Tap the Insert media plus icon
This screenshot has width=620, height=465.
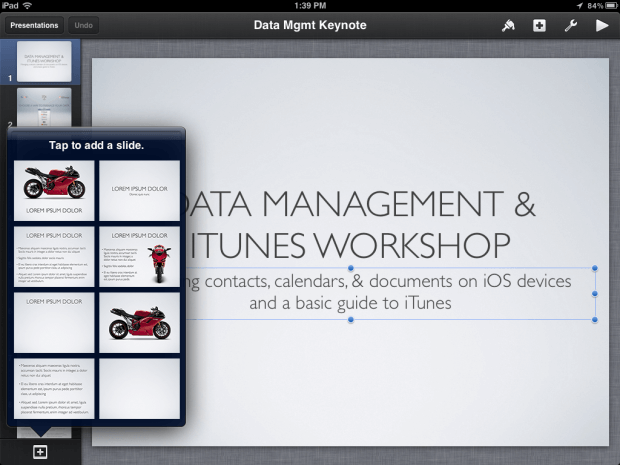pyautogui.click(x=540, y=25)
